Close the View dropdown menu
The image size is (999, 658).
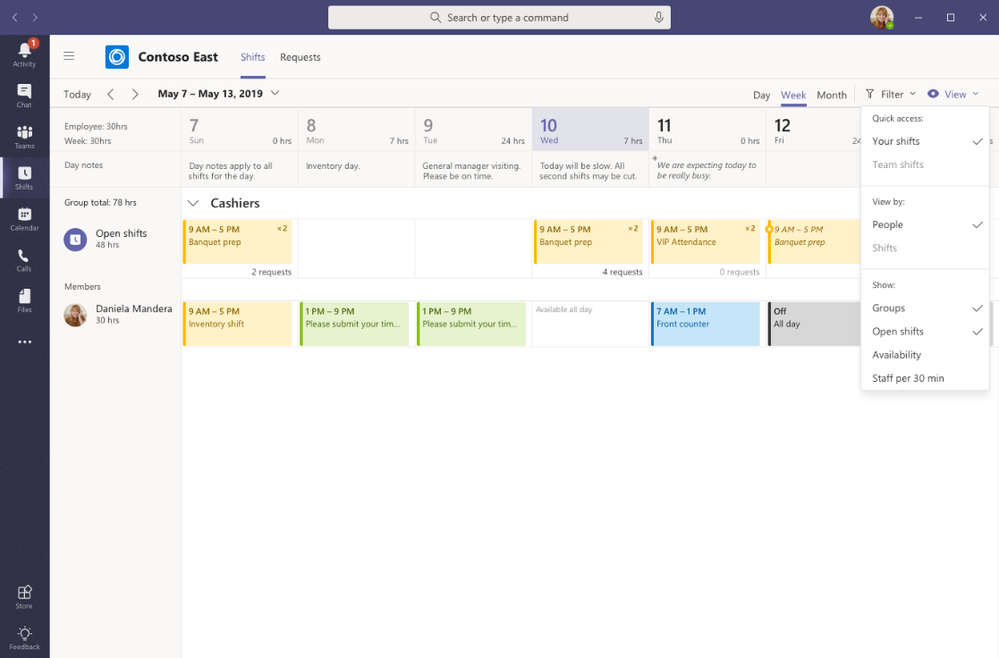953,94
